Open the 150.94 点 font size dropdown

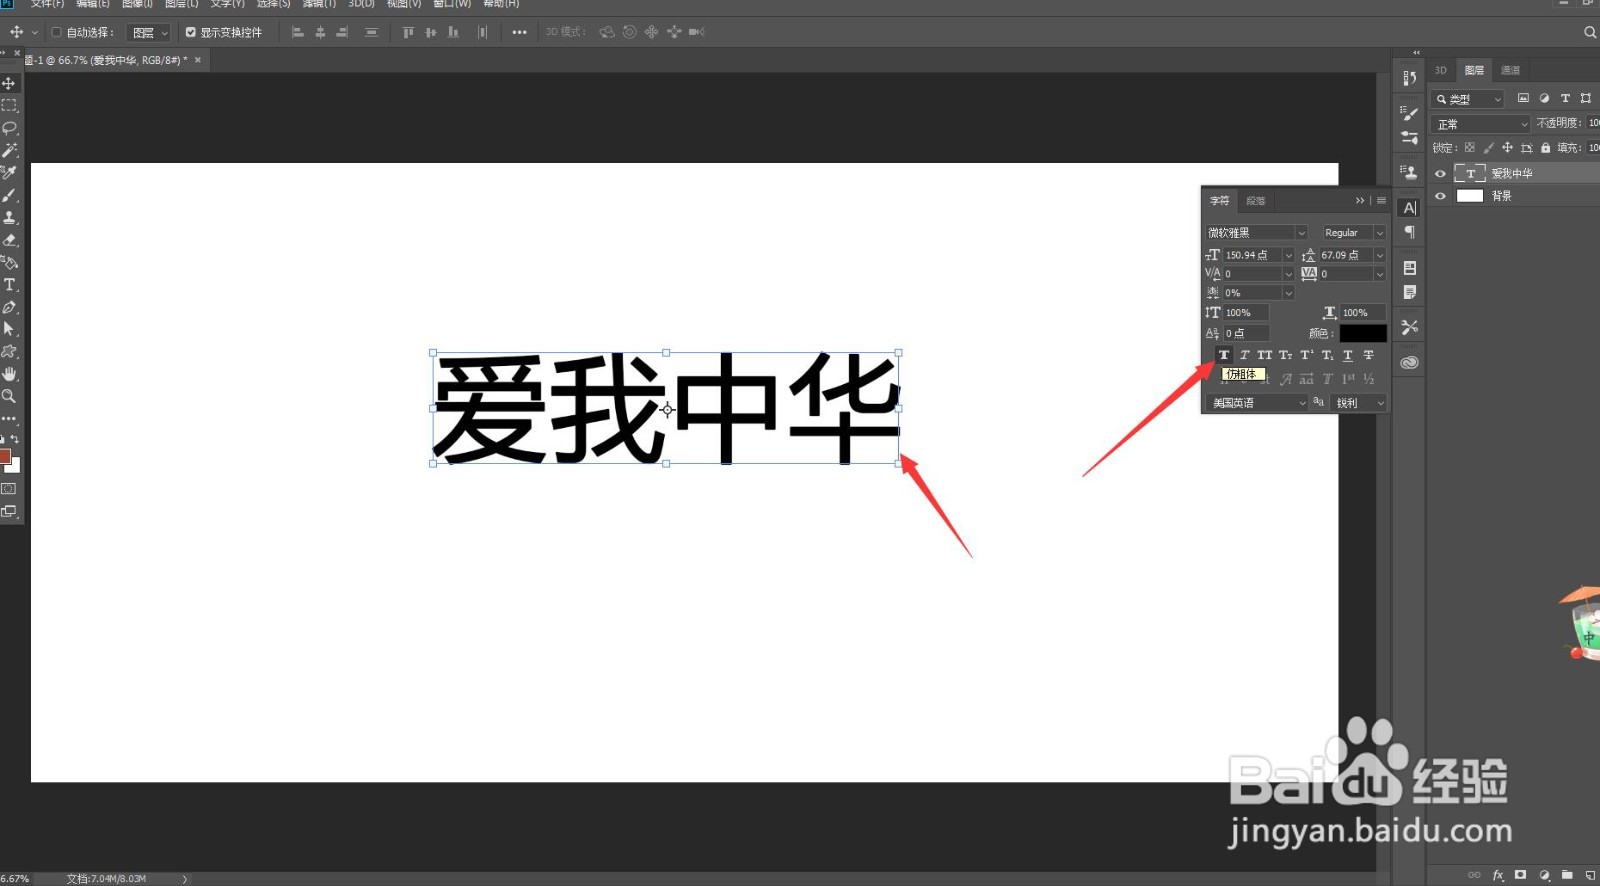coord(1288,255)
